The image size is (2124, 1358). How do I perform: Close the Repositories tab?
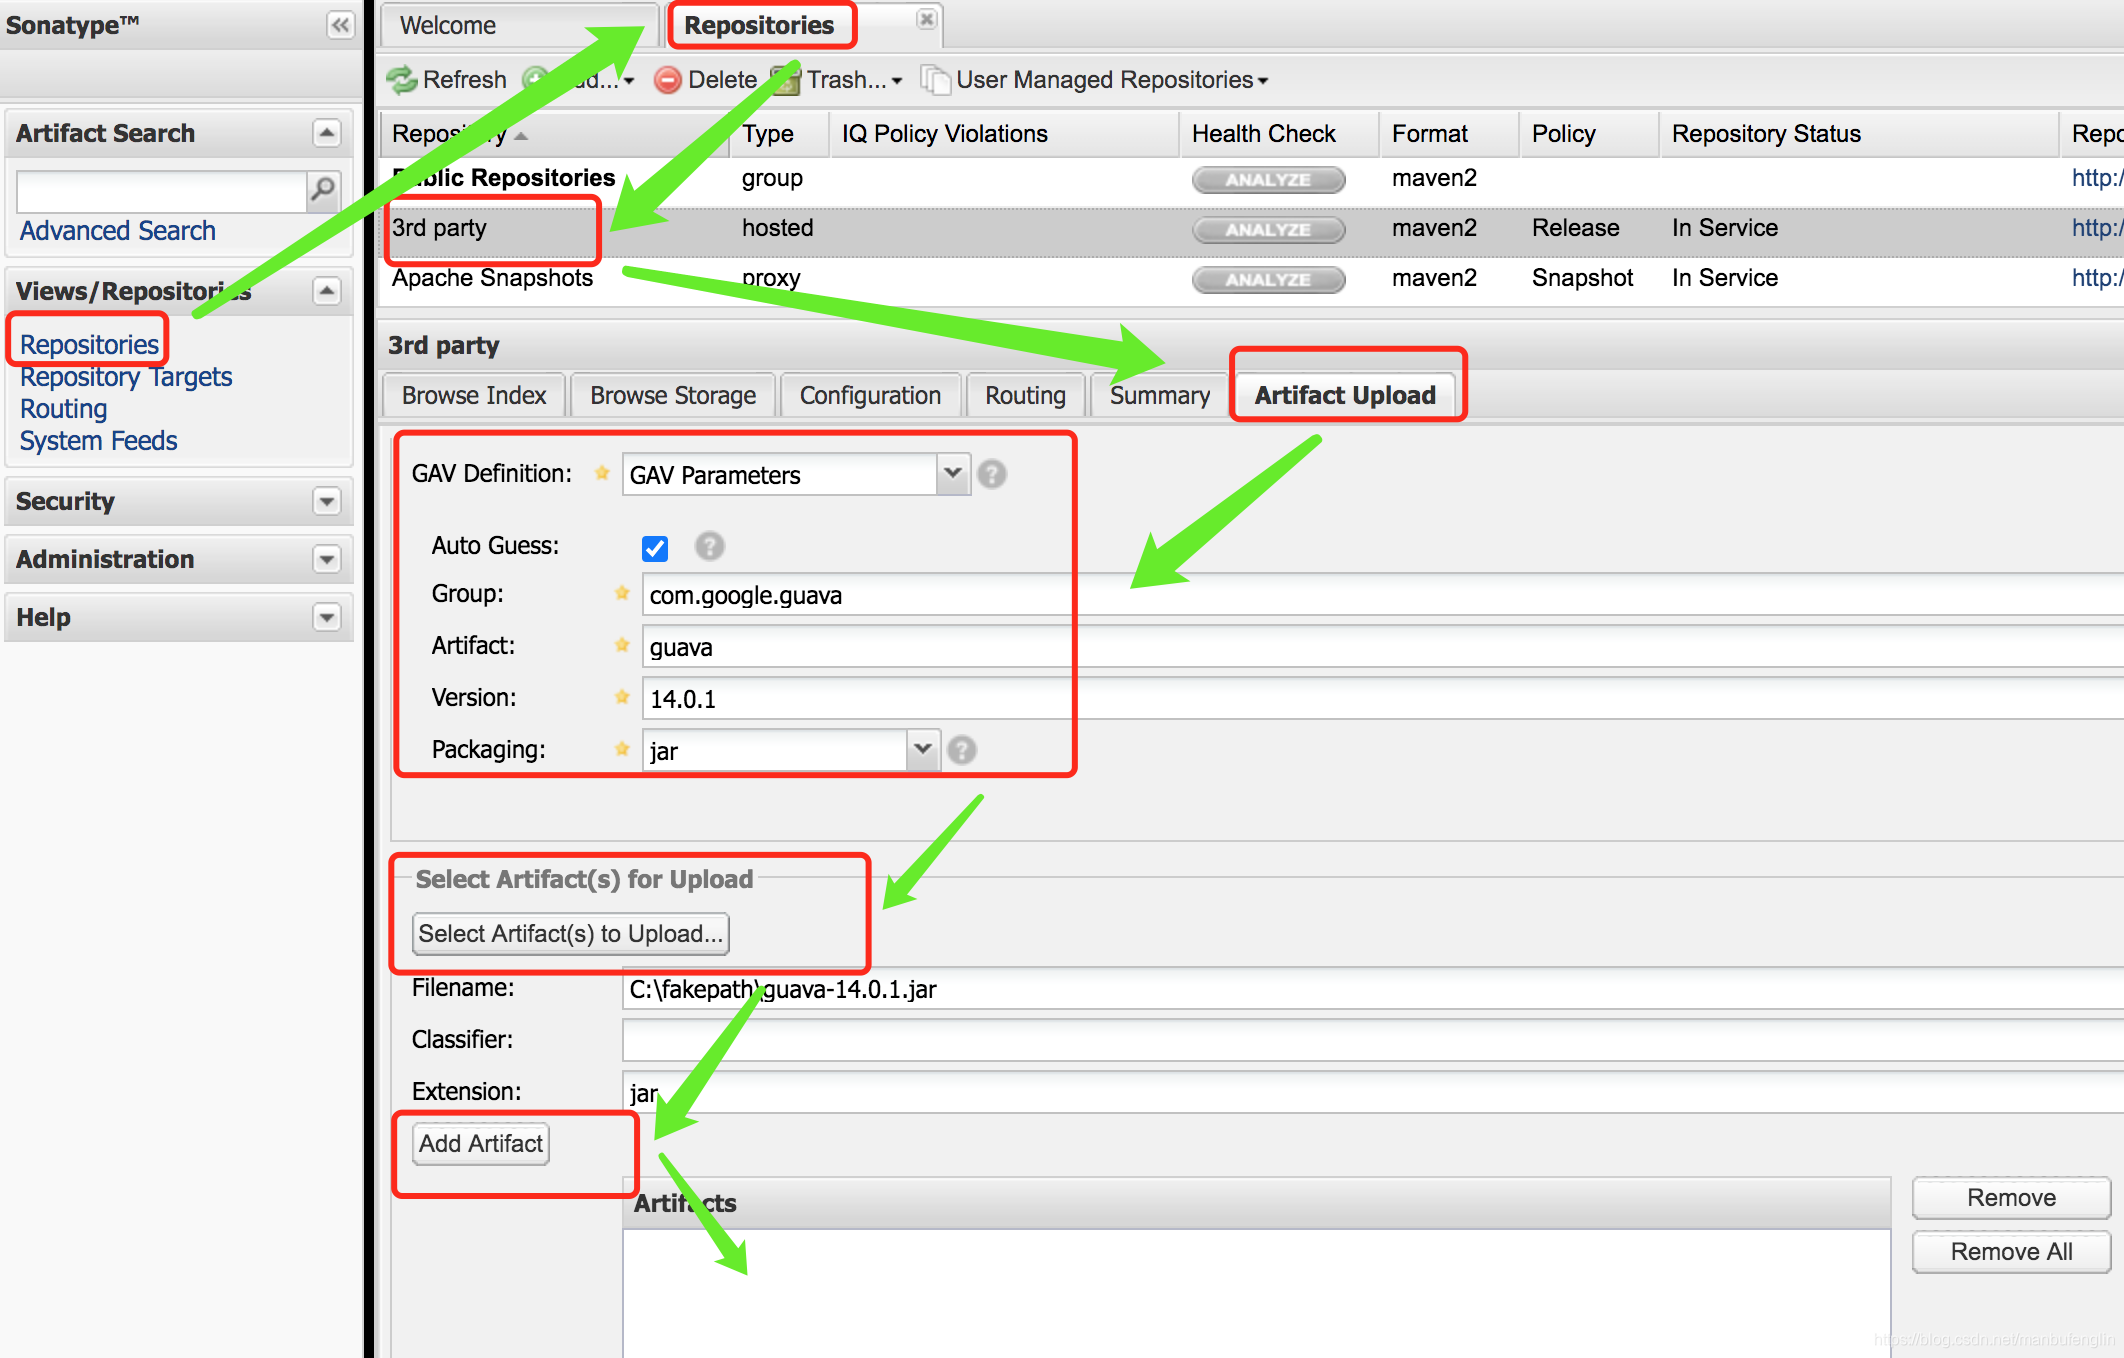click(926, 19)
